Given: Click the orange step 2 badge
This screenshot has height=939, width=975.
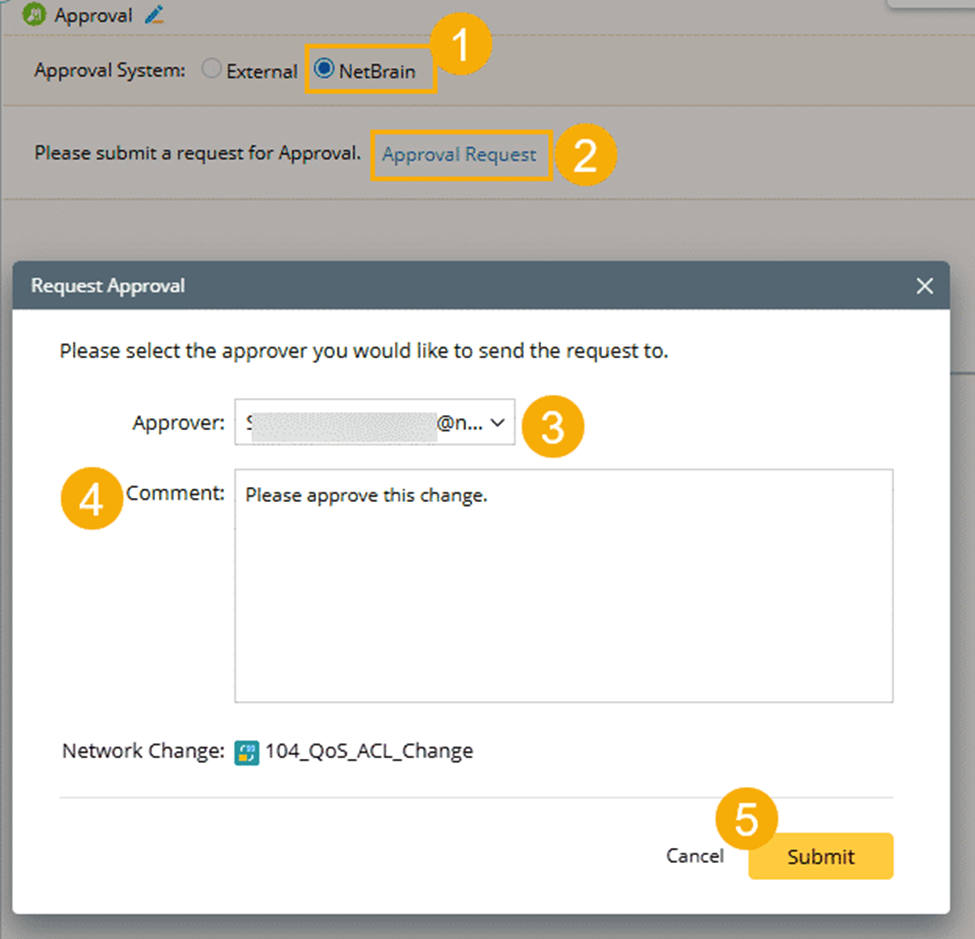Looking at the screenshot, I should pos(585,156).
